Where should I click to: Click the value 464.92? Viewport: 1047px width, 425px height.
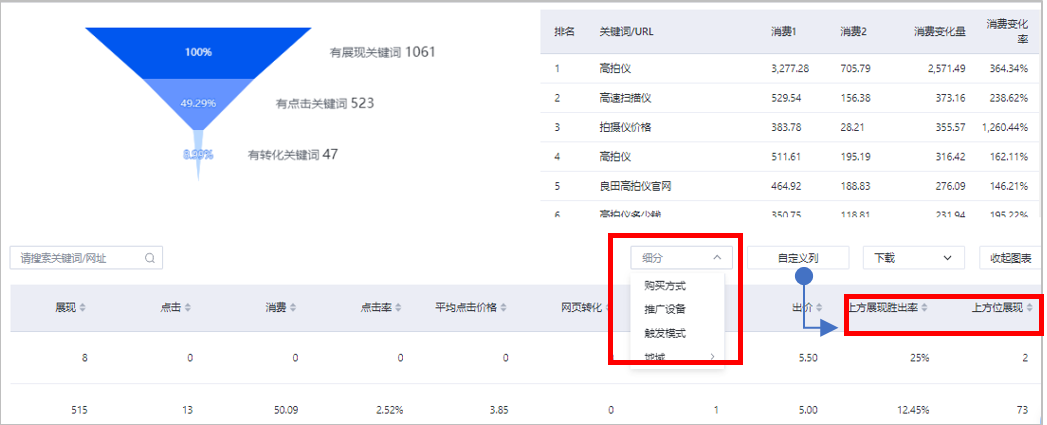click(x=784, y=186)
